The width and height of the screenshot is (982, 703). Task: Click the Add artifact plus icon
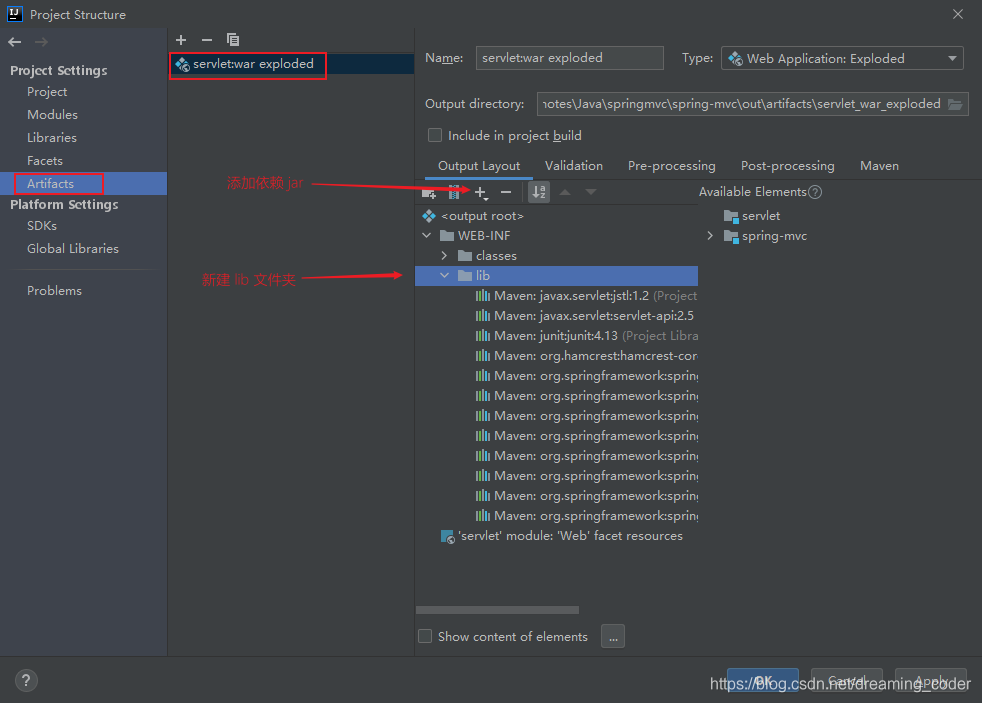click(181, 40)
